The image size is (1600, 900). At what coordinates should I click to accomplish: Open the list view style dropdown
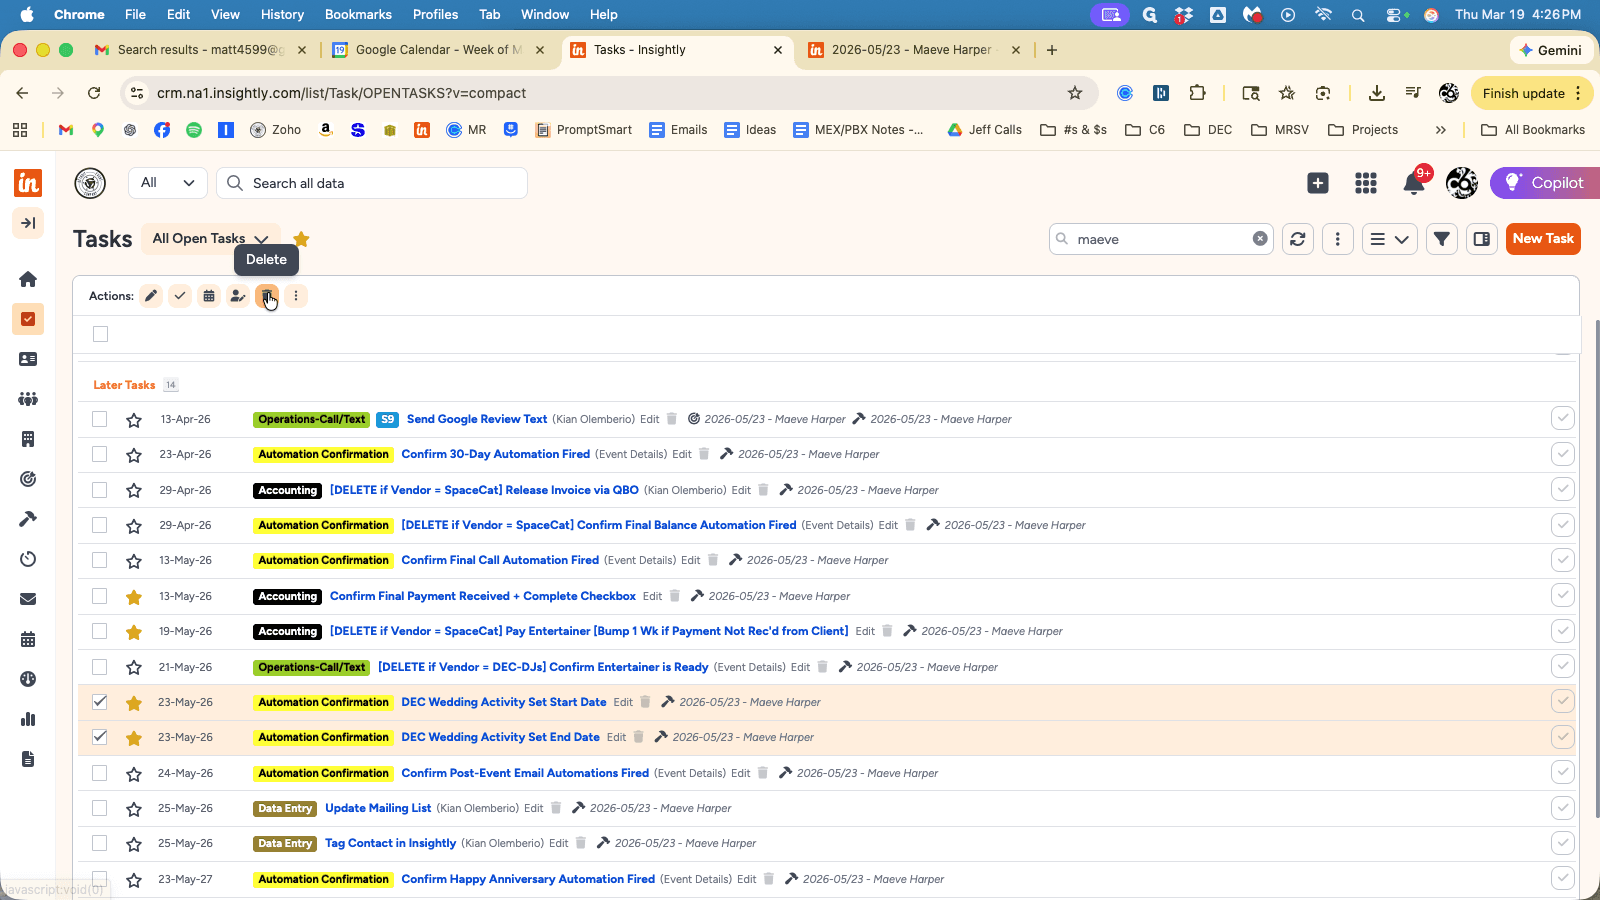coord(1390,239)
